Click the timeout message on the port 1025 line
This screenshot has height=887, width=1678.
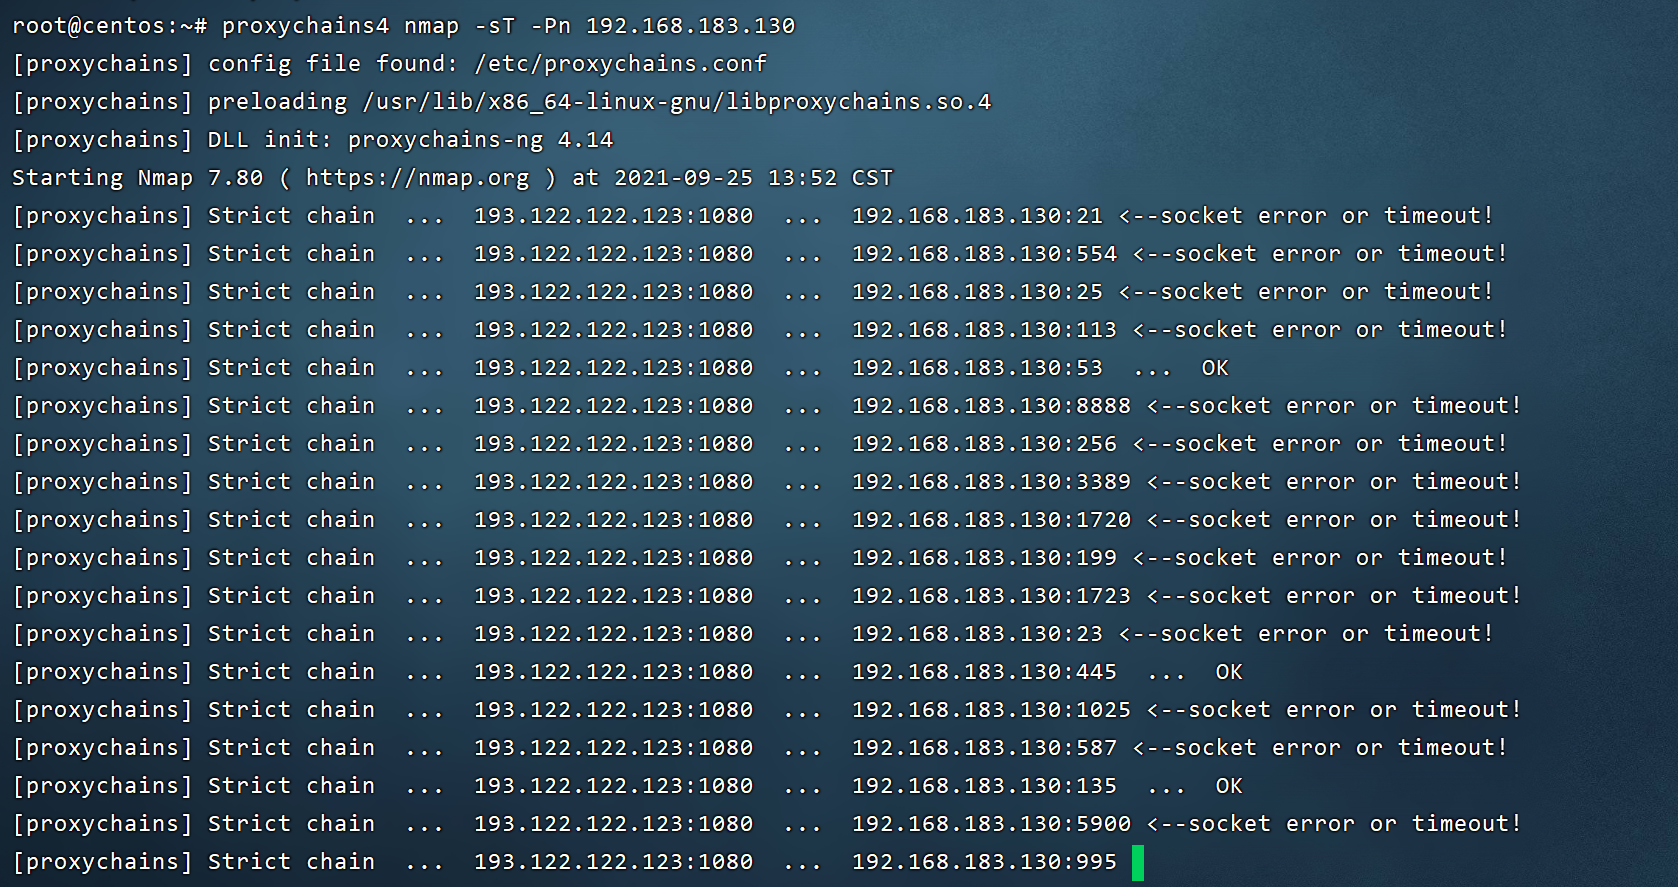tap(1334, 710)
